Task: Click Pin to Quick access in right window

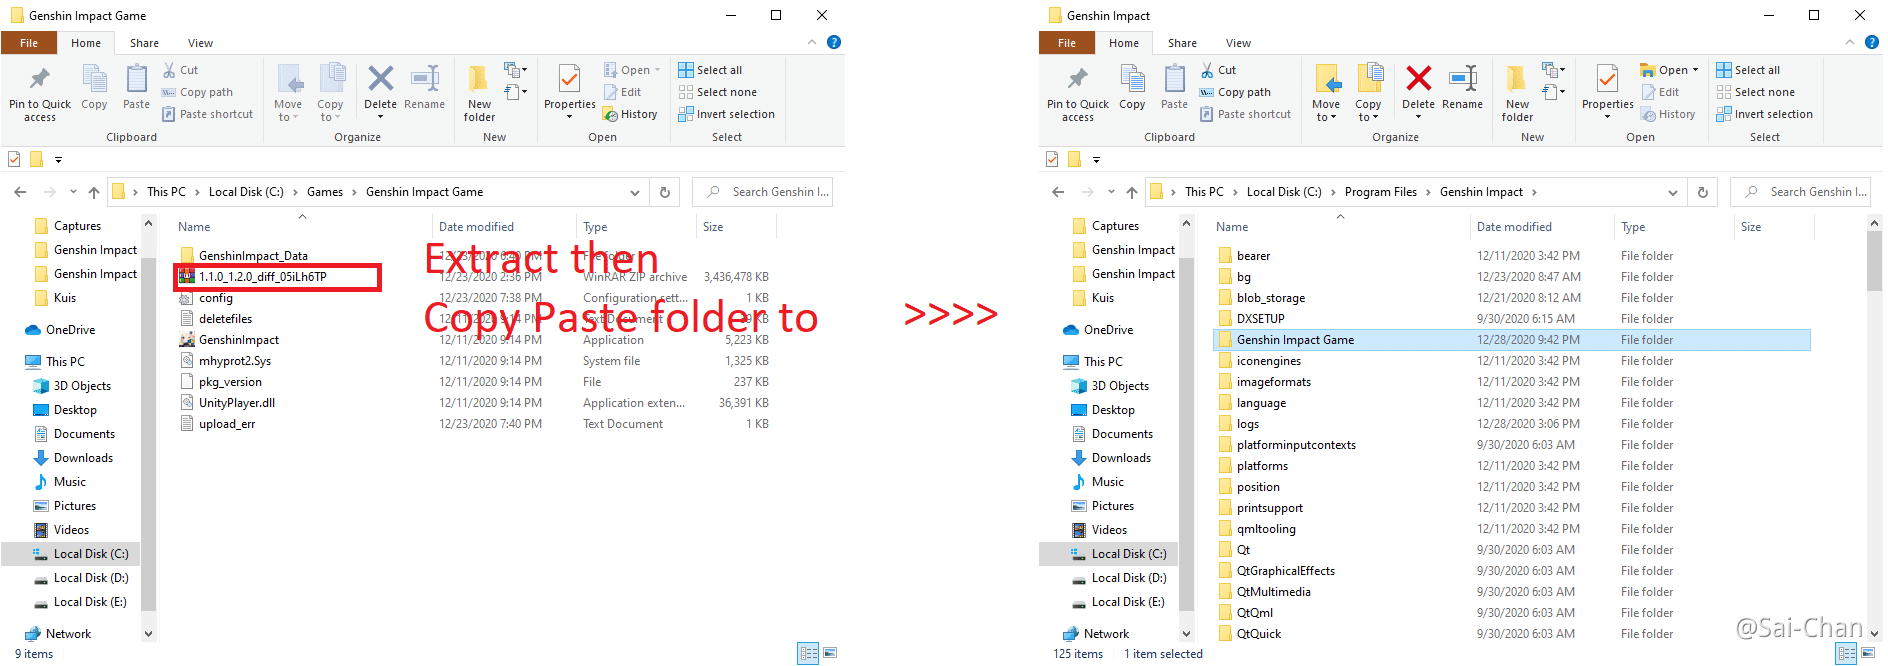Action: 1078,94
